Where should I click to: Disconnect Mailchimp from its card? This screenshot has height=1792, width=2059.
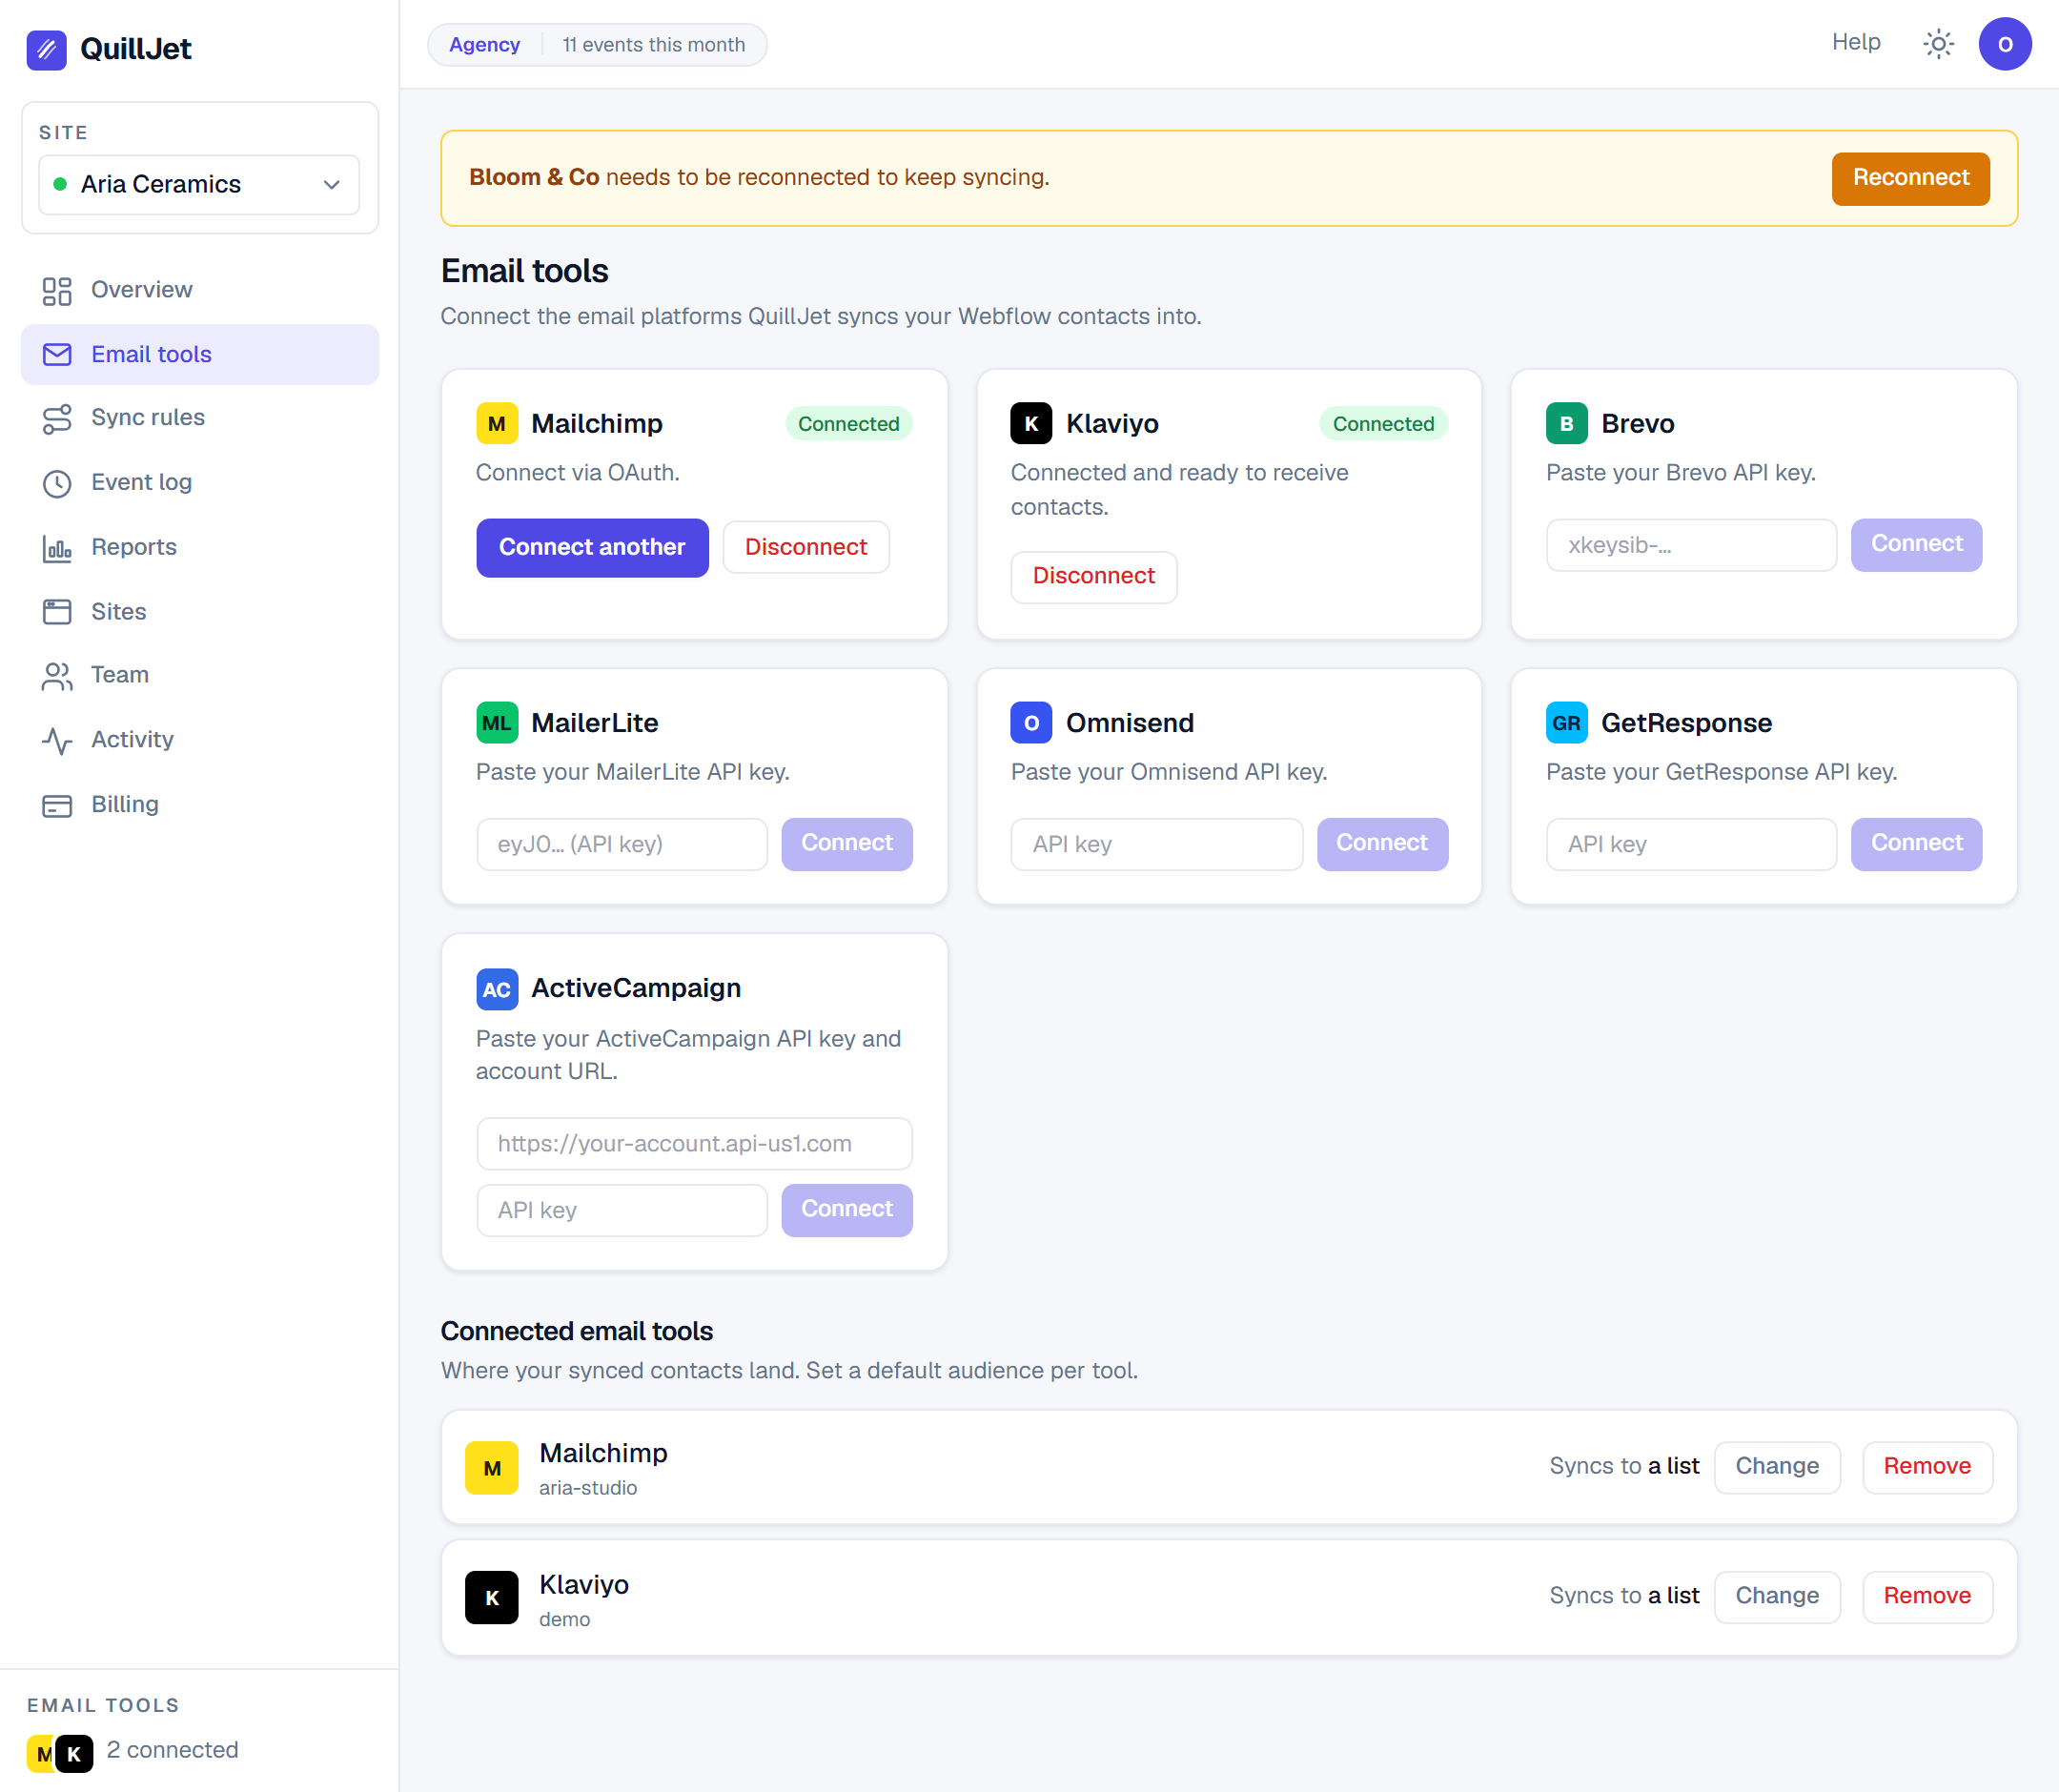point(806,547)
